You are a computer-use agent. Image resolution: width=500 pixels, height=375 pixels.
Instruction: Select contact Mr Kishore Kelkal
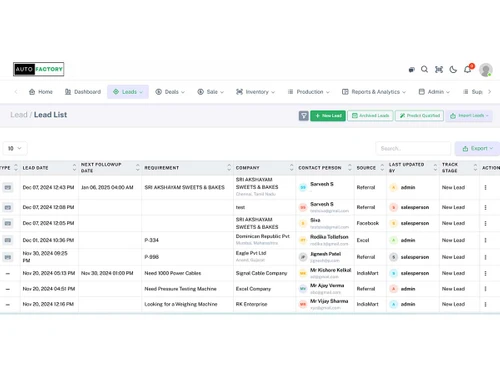[331, 270]
